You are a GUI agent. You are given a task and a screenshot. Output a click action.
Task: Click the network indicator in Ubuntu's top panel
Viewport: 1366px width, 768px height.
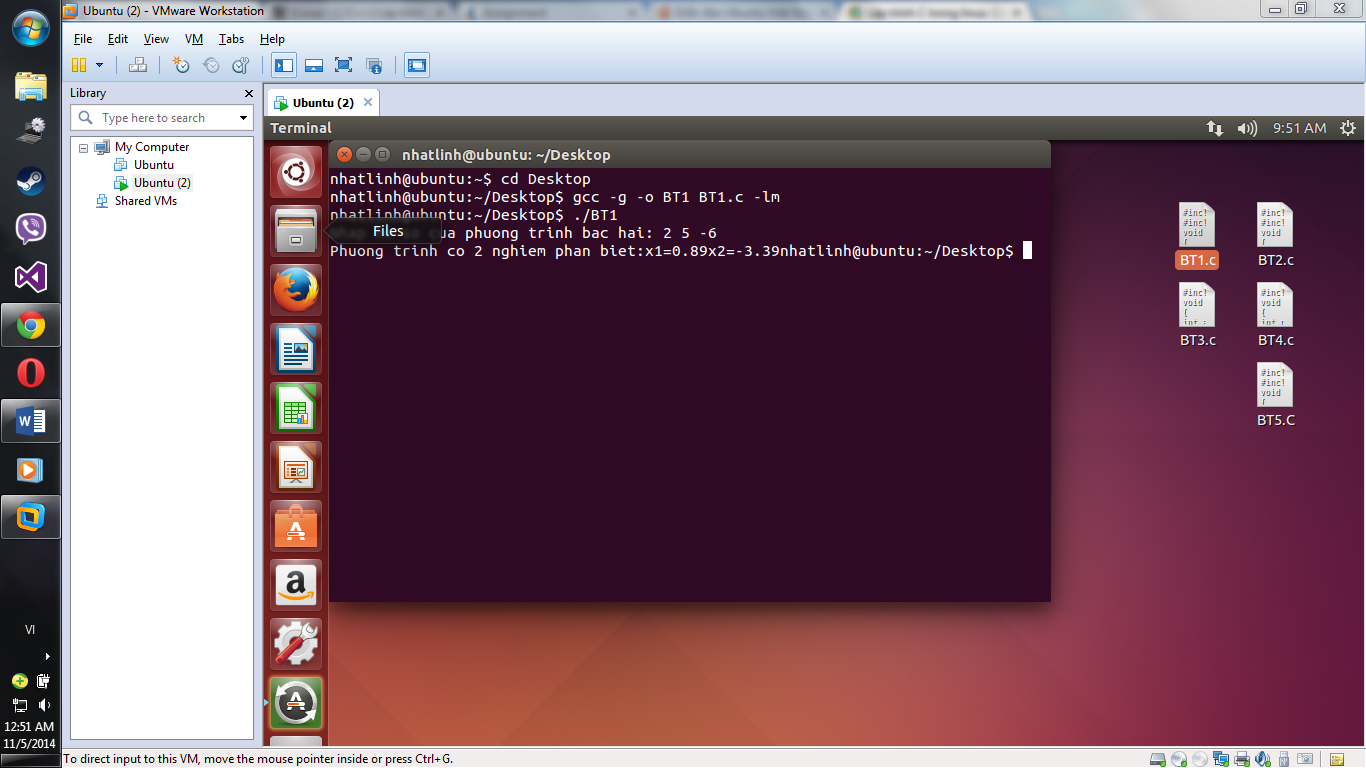(x=1214, y=128)
